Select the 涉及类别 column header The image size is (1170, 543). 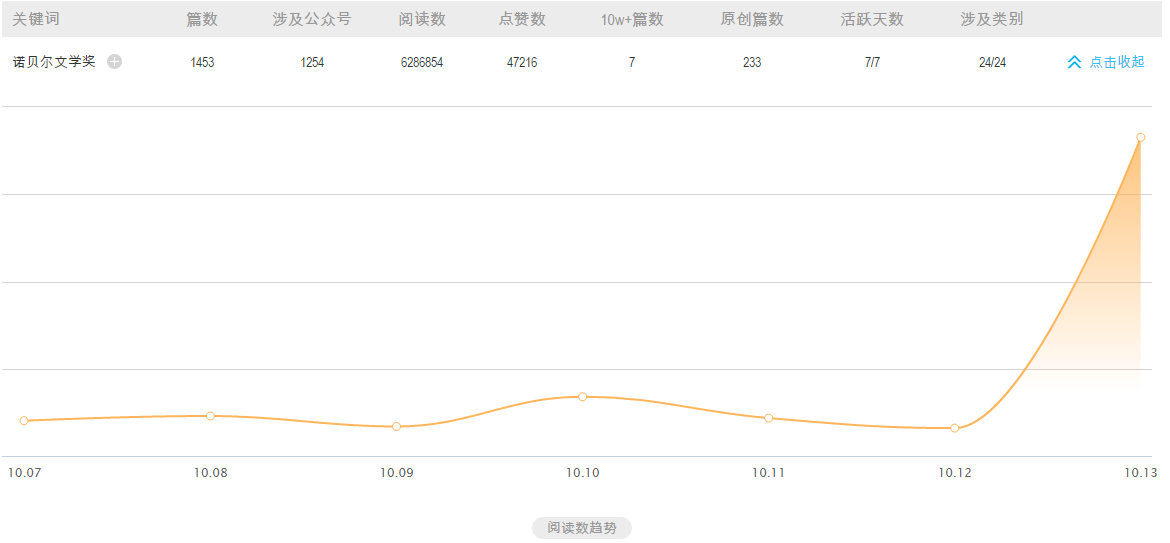(x=992, y=19)
